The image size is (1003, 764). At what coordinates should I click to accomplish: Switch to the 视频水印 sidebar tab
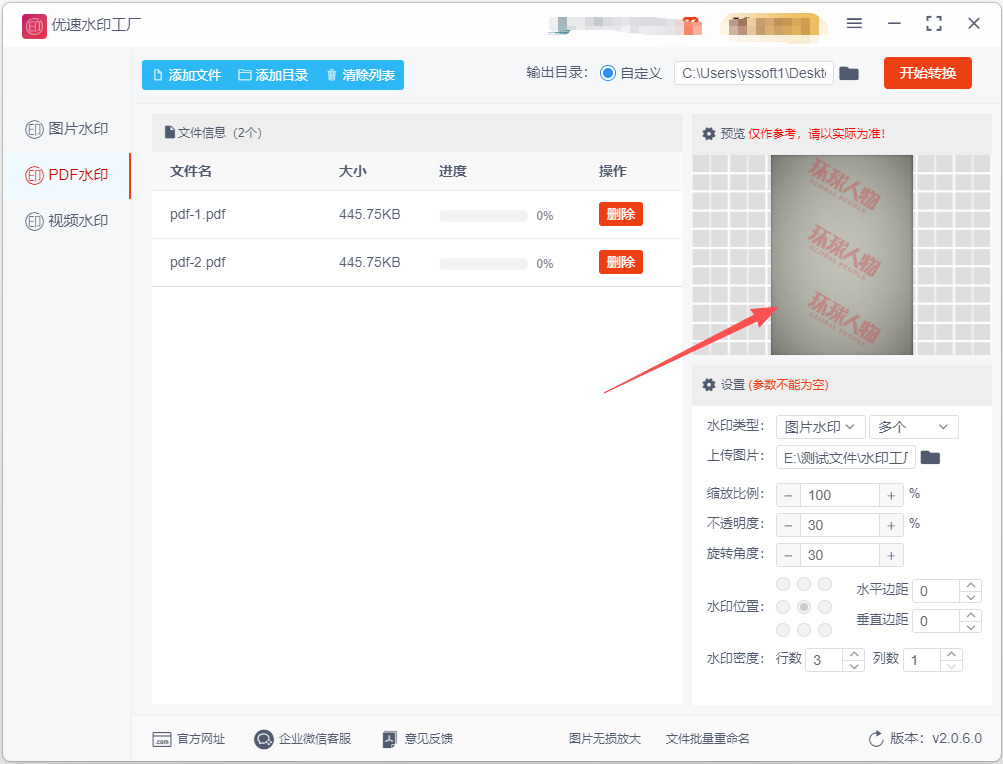pyautogui.click(x=67, y=221)
